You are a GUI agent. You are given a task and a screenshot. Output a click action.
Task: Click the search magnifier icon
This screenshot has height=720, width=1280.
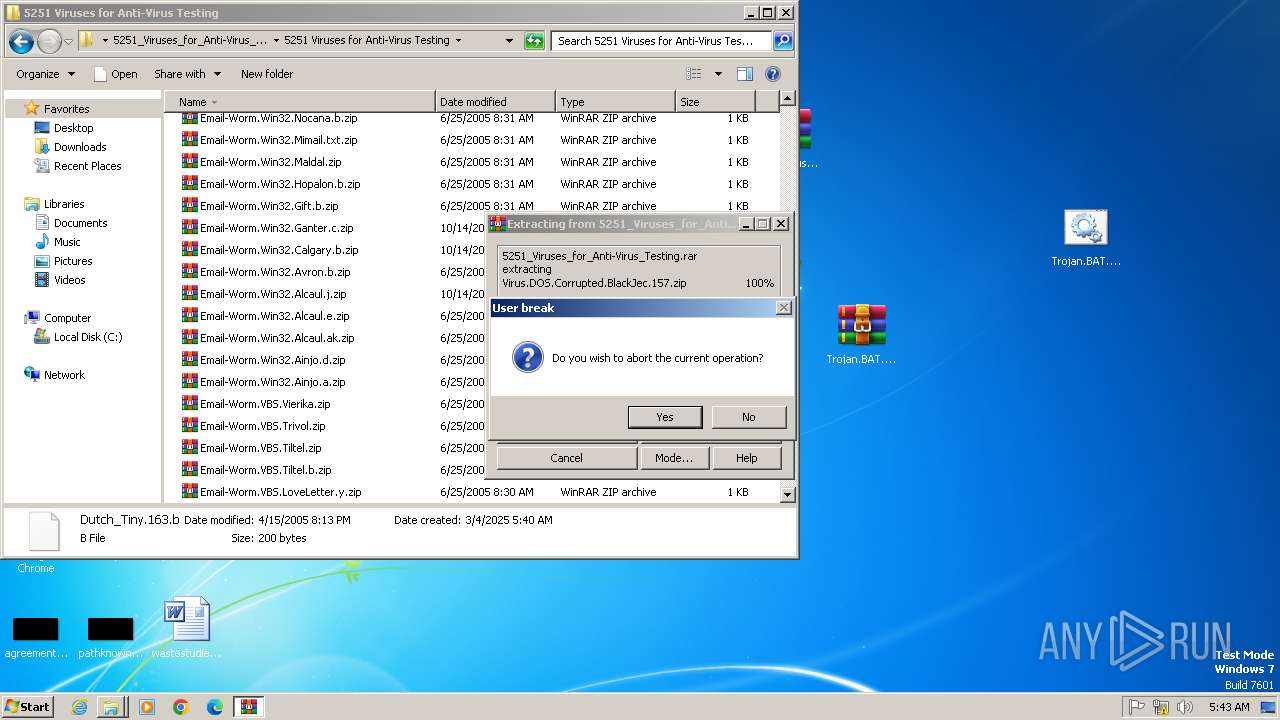[783, 41]
